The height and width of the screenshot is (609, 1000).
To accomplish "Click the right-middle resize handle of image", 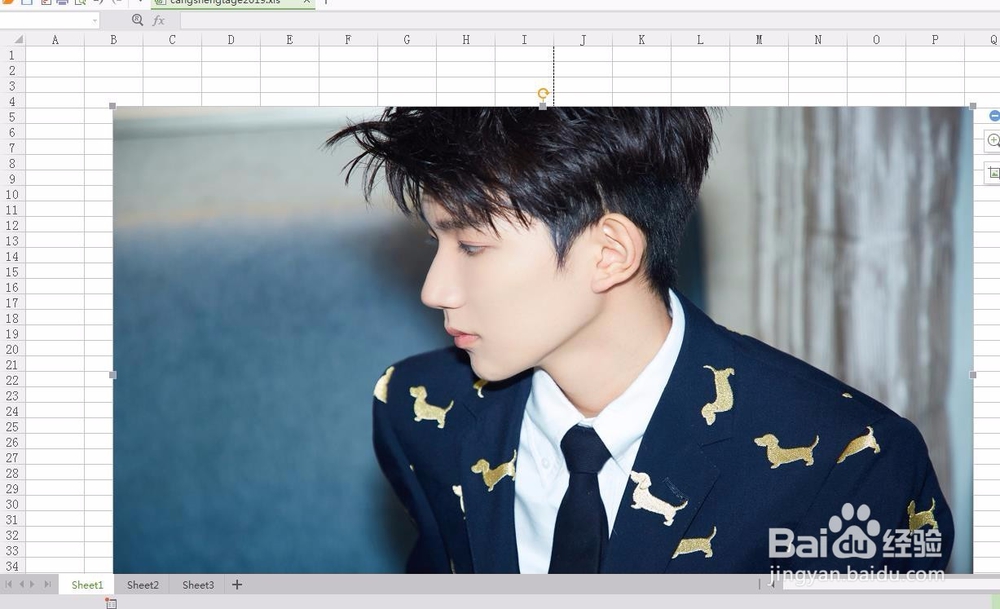I will click(x=973, y=375).
